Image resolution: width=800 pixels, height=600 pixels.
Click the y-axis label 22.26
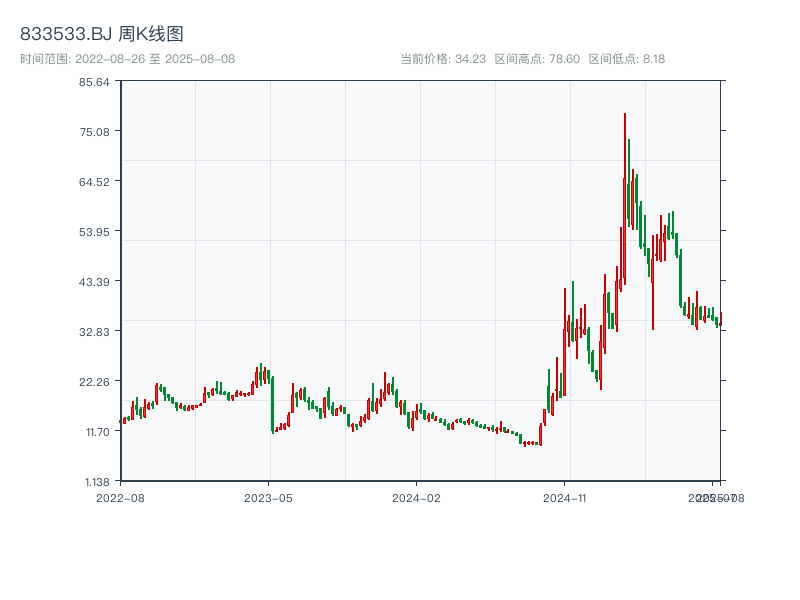point(94,382)
